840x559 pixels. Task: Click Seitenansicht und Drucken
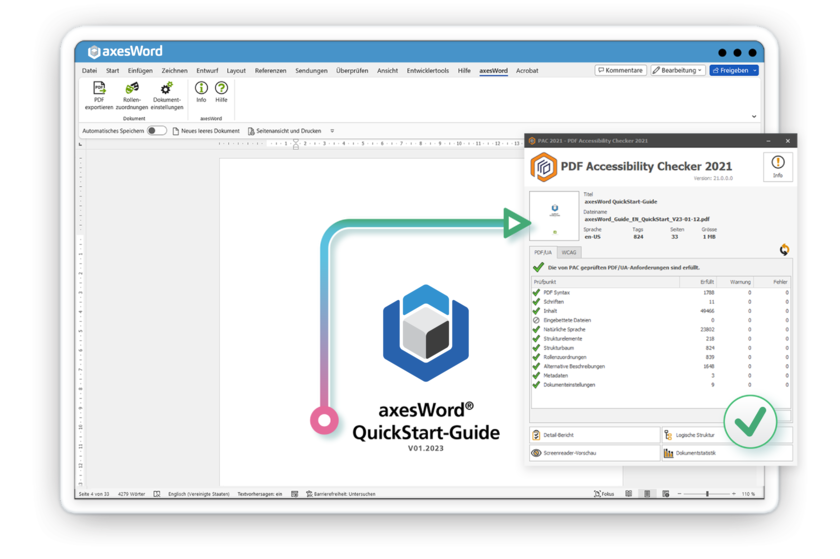[x=284, y=131]
